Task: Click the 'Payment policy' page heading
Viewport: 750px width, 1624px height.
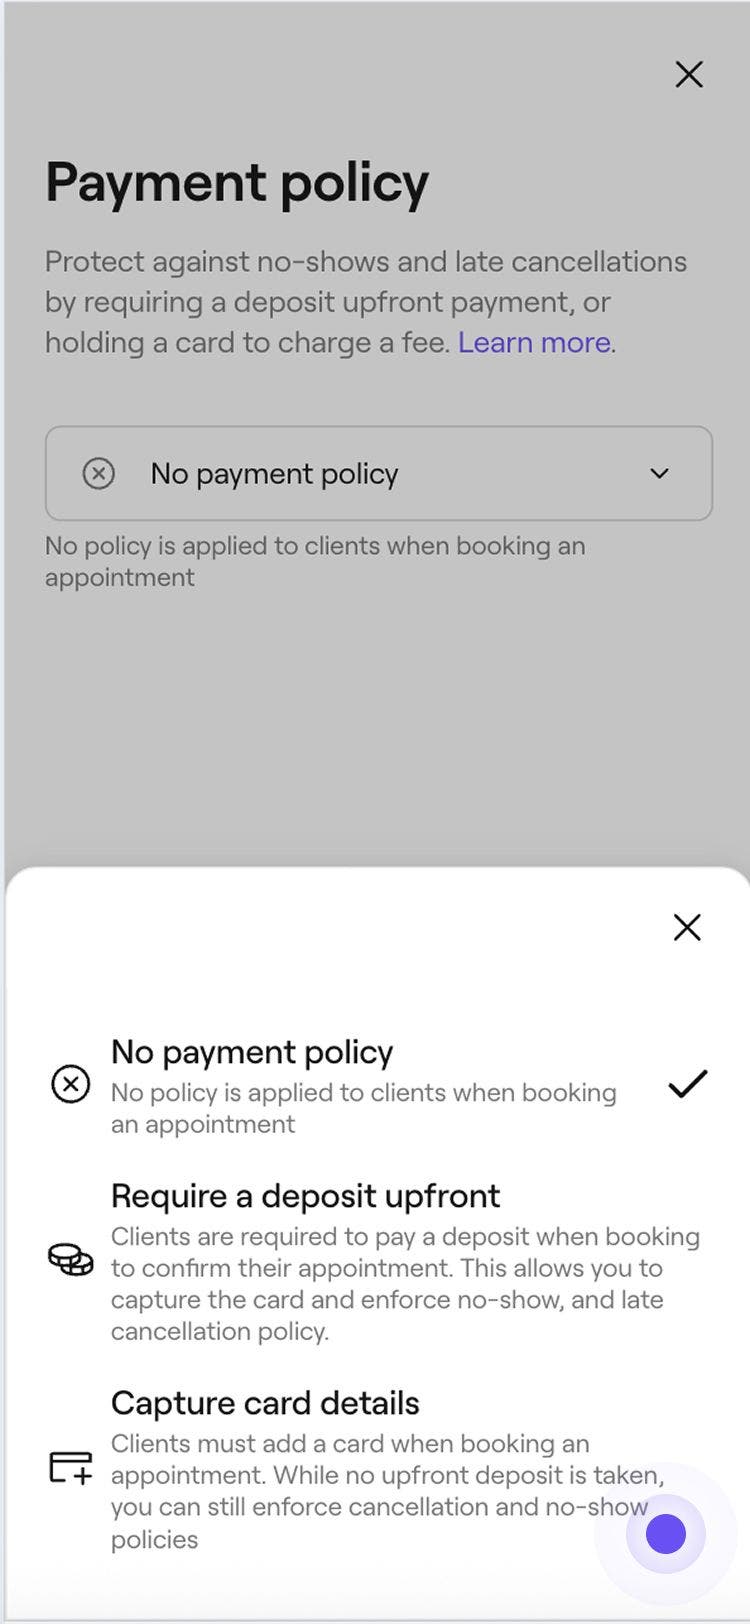Action: coord(237,183)
